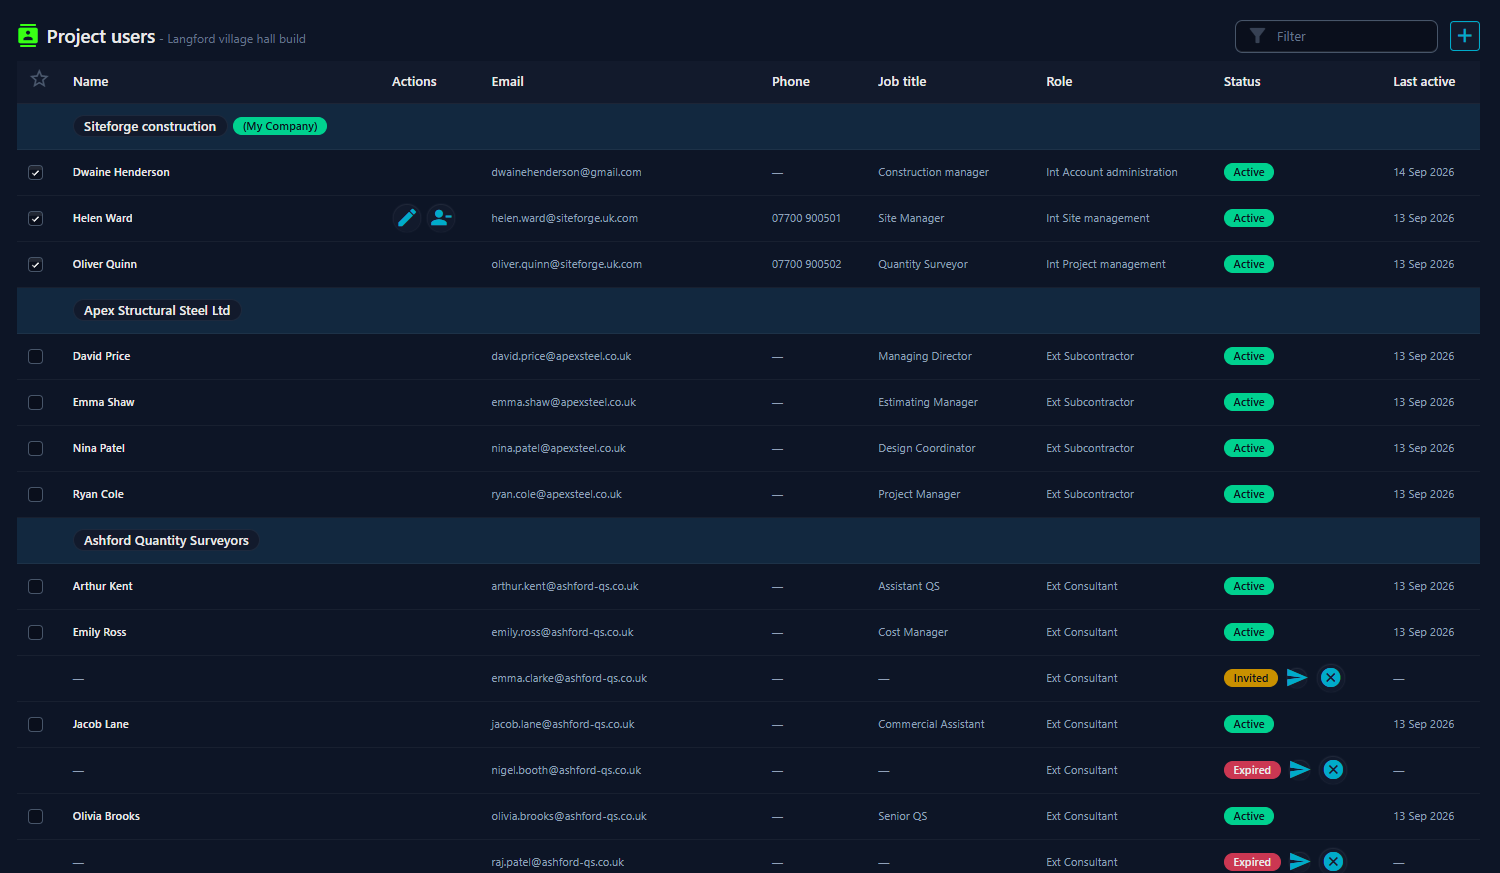This screenshot has width=1500, height=873.
Task: Click the green Project users icon
Action: pyautogui.click(x=28, y=36)
